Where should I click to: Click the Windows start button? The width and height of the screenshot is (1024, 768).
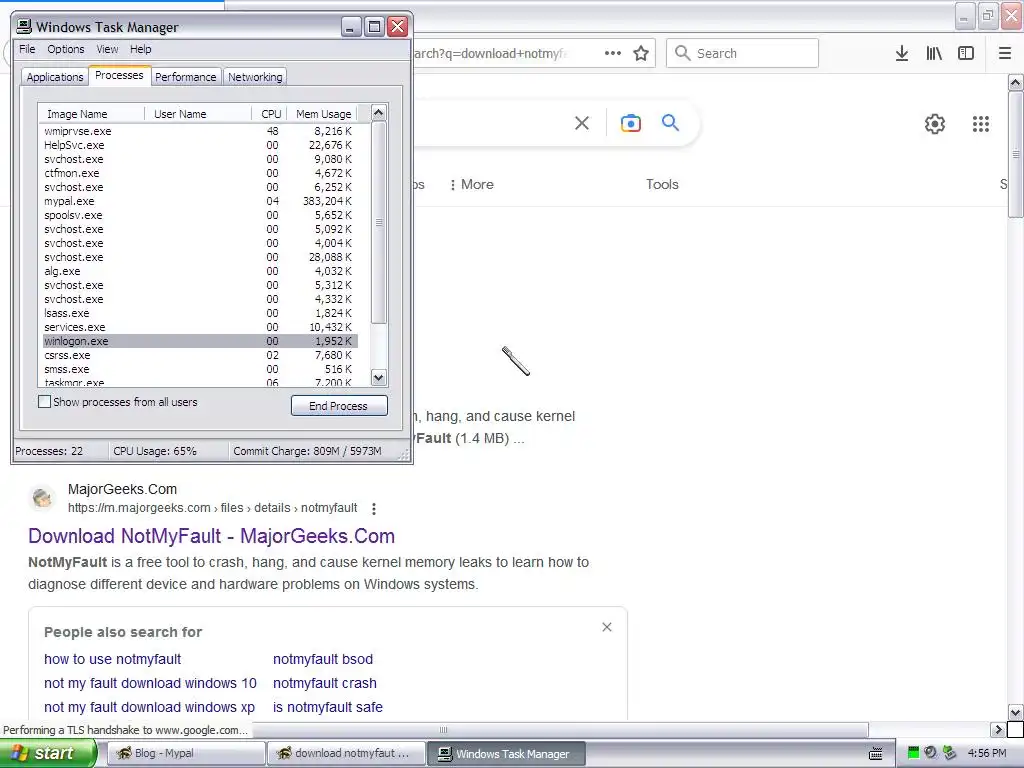click(x=48, y=754)
